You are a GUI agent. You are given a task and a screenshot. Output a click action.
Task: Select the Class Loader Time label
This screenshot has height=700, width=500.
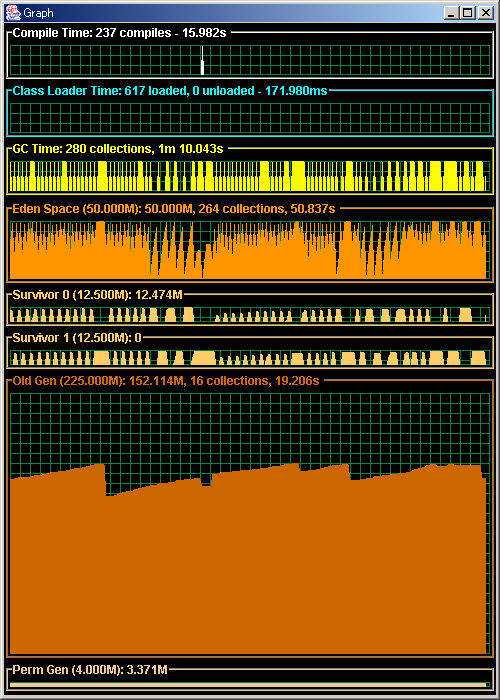click(170, 91)
